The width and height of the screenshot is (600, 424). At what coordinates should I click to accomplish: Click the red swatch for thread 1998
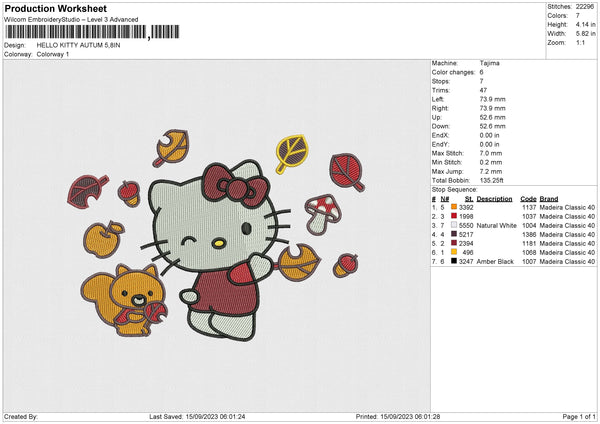point(454,216)
